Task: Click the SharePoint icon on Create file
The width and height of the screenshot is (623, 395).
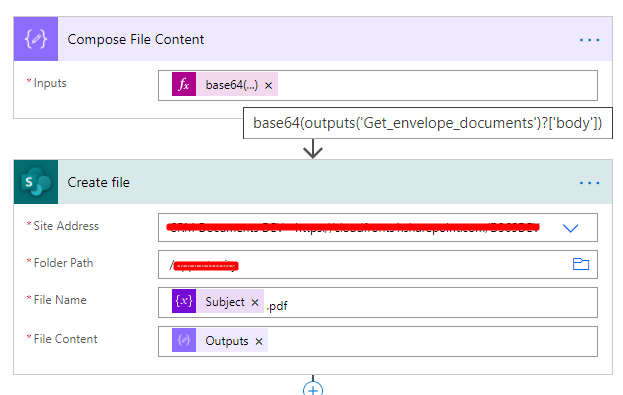Action: (36, 182)
